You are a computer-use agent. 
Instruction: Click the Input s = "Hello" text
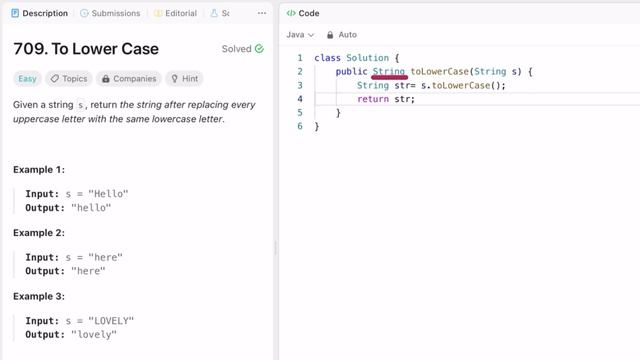click(x=77, y=194)
